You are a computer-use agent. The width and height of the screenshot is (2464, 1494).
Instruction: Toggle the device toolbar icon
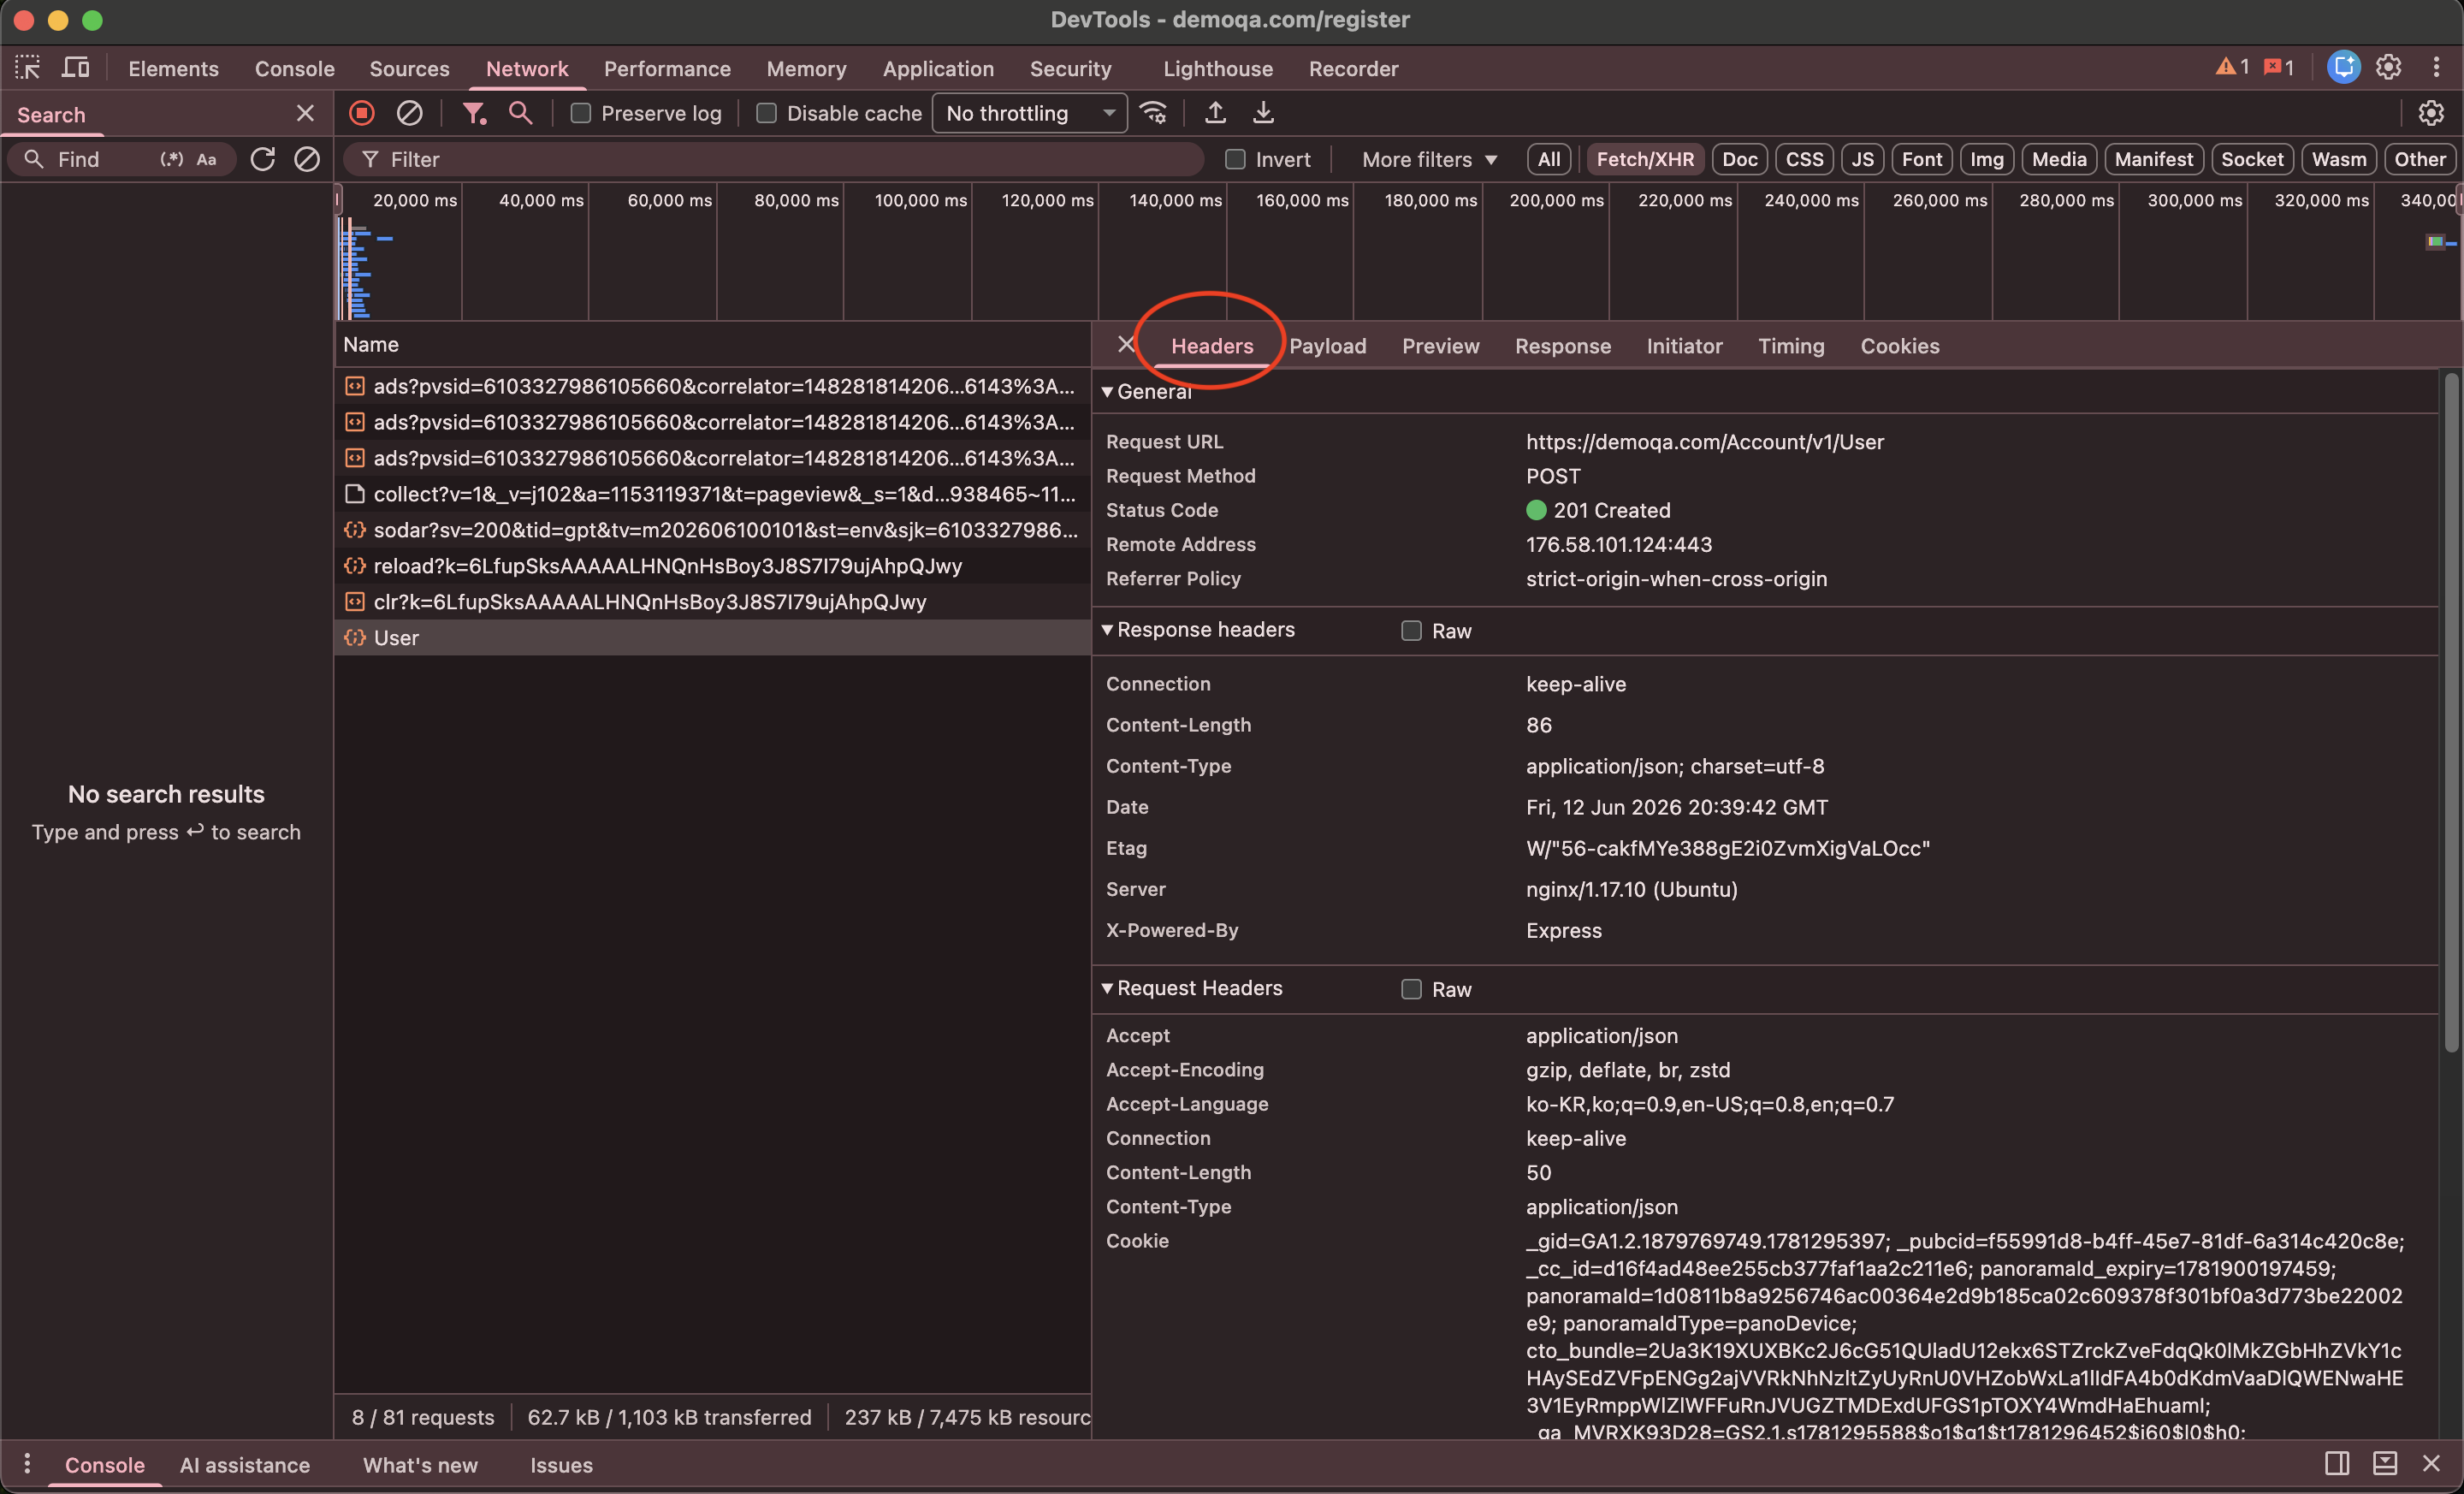tap(76, 68)
